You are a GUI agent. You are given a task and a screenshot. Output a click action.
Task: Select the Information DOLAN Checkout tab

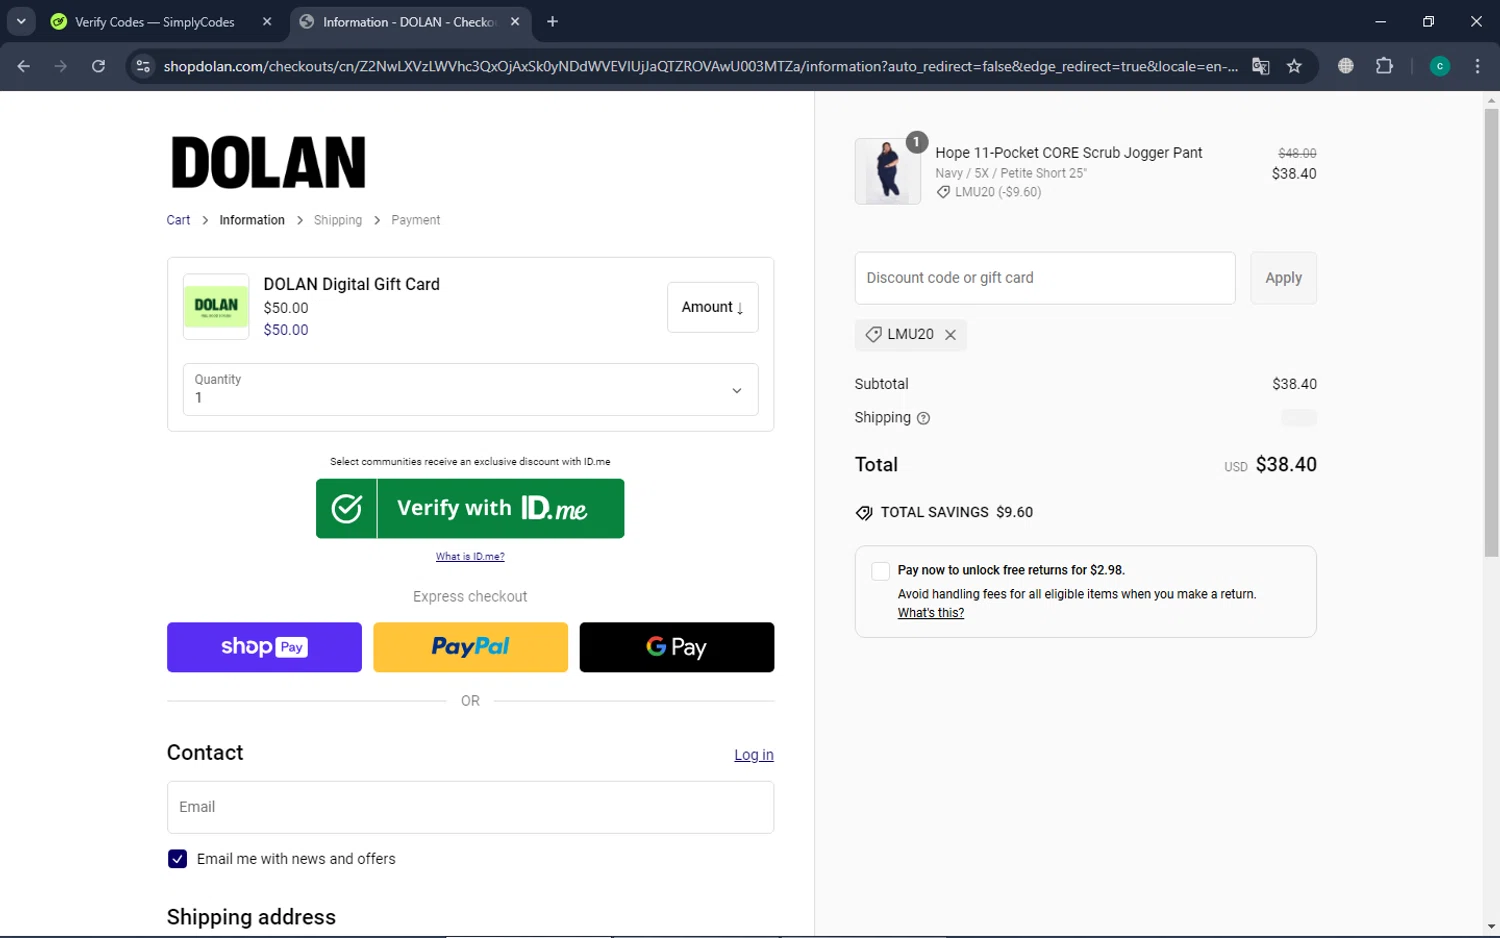click(410, 21)
